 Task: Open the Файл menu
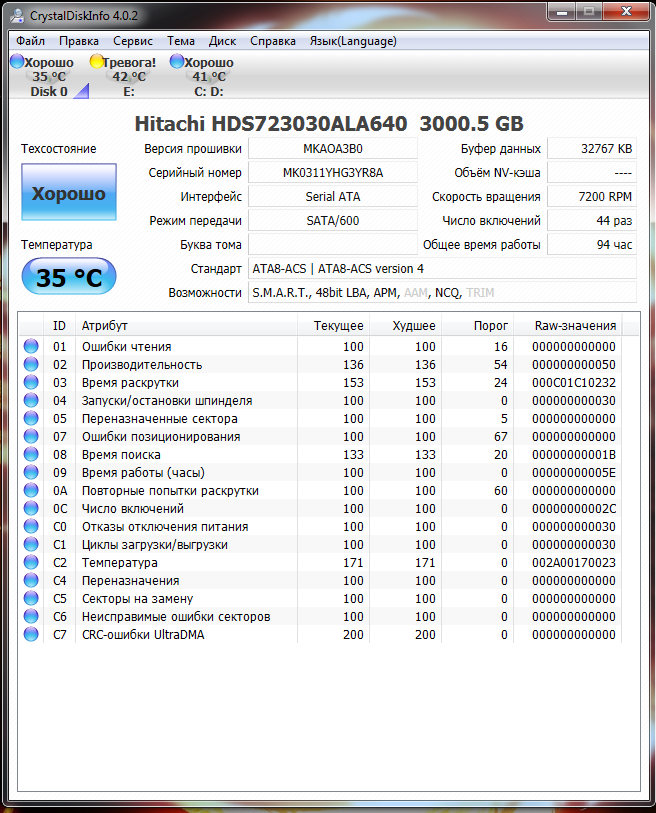[30, 41]
